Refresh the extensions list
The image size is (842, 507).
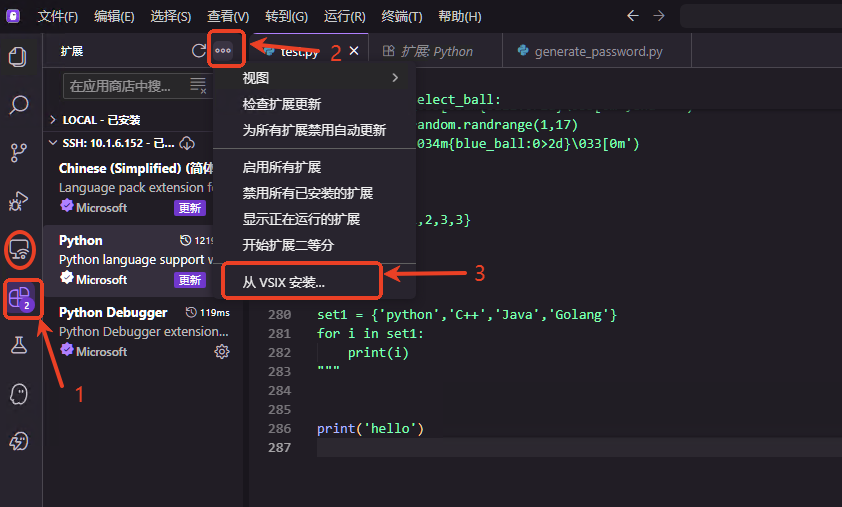[199, 50]
